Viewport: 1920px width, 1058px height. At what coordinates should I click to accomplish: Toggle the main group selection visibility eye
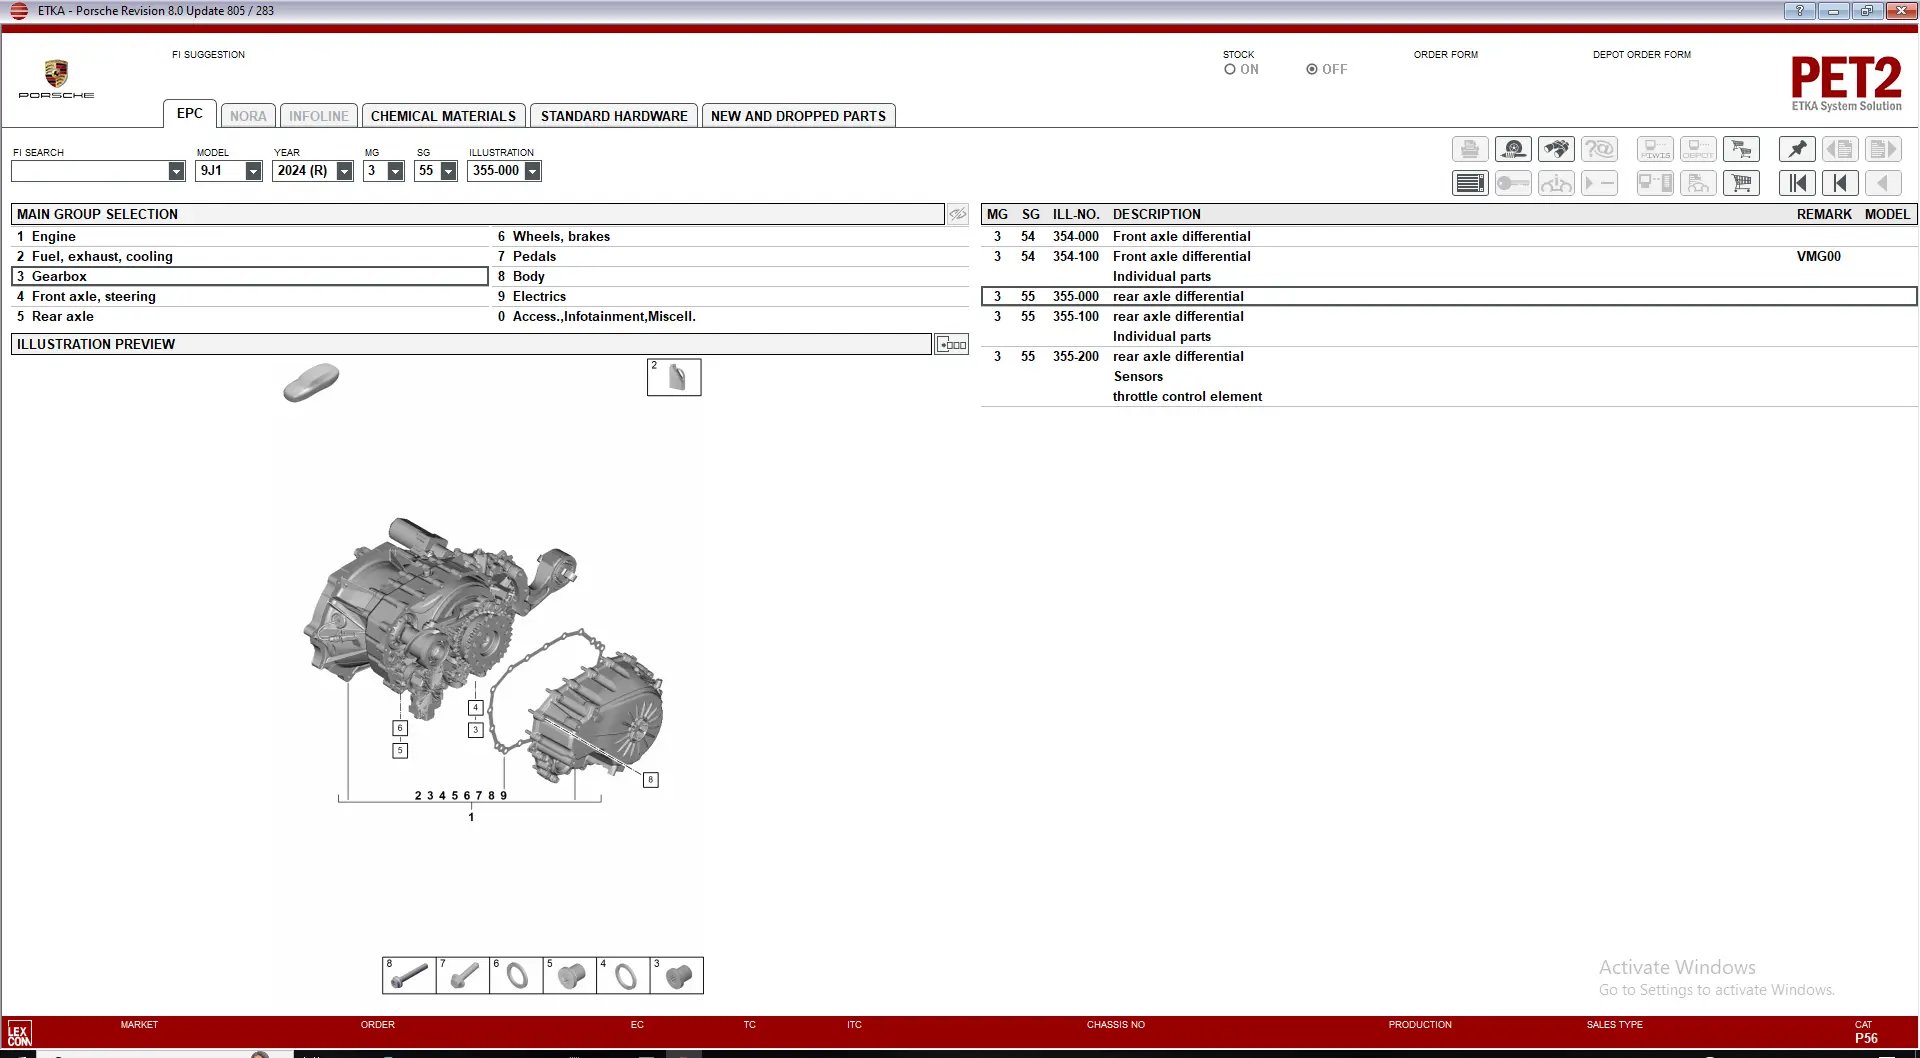pyautogui.click(x=958, y=214)
